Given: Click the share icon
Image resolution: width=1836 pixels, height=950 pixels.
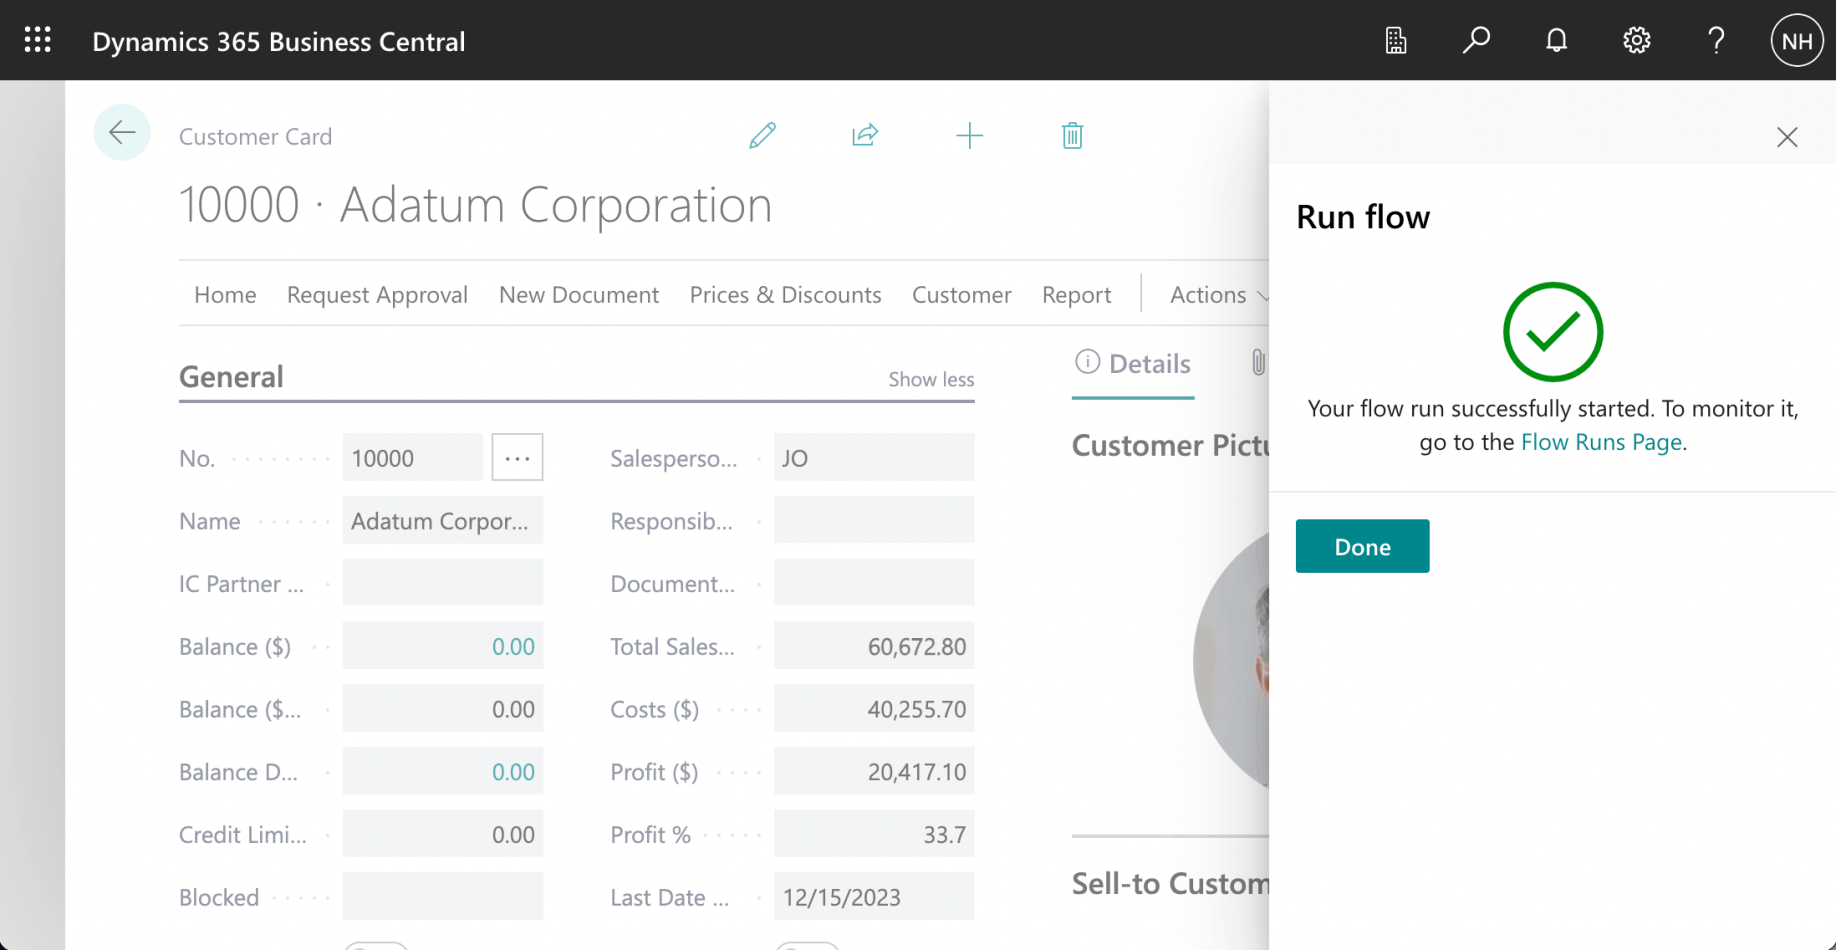Looking at the screenshot, I should pos(865,135).
